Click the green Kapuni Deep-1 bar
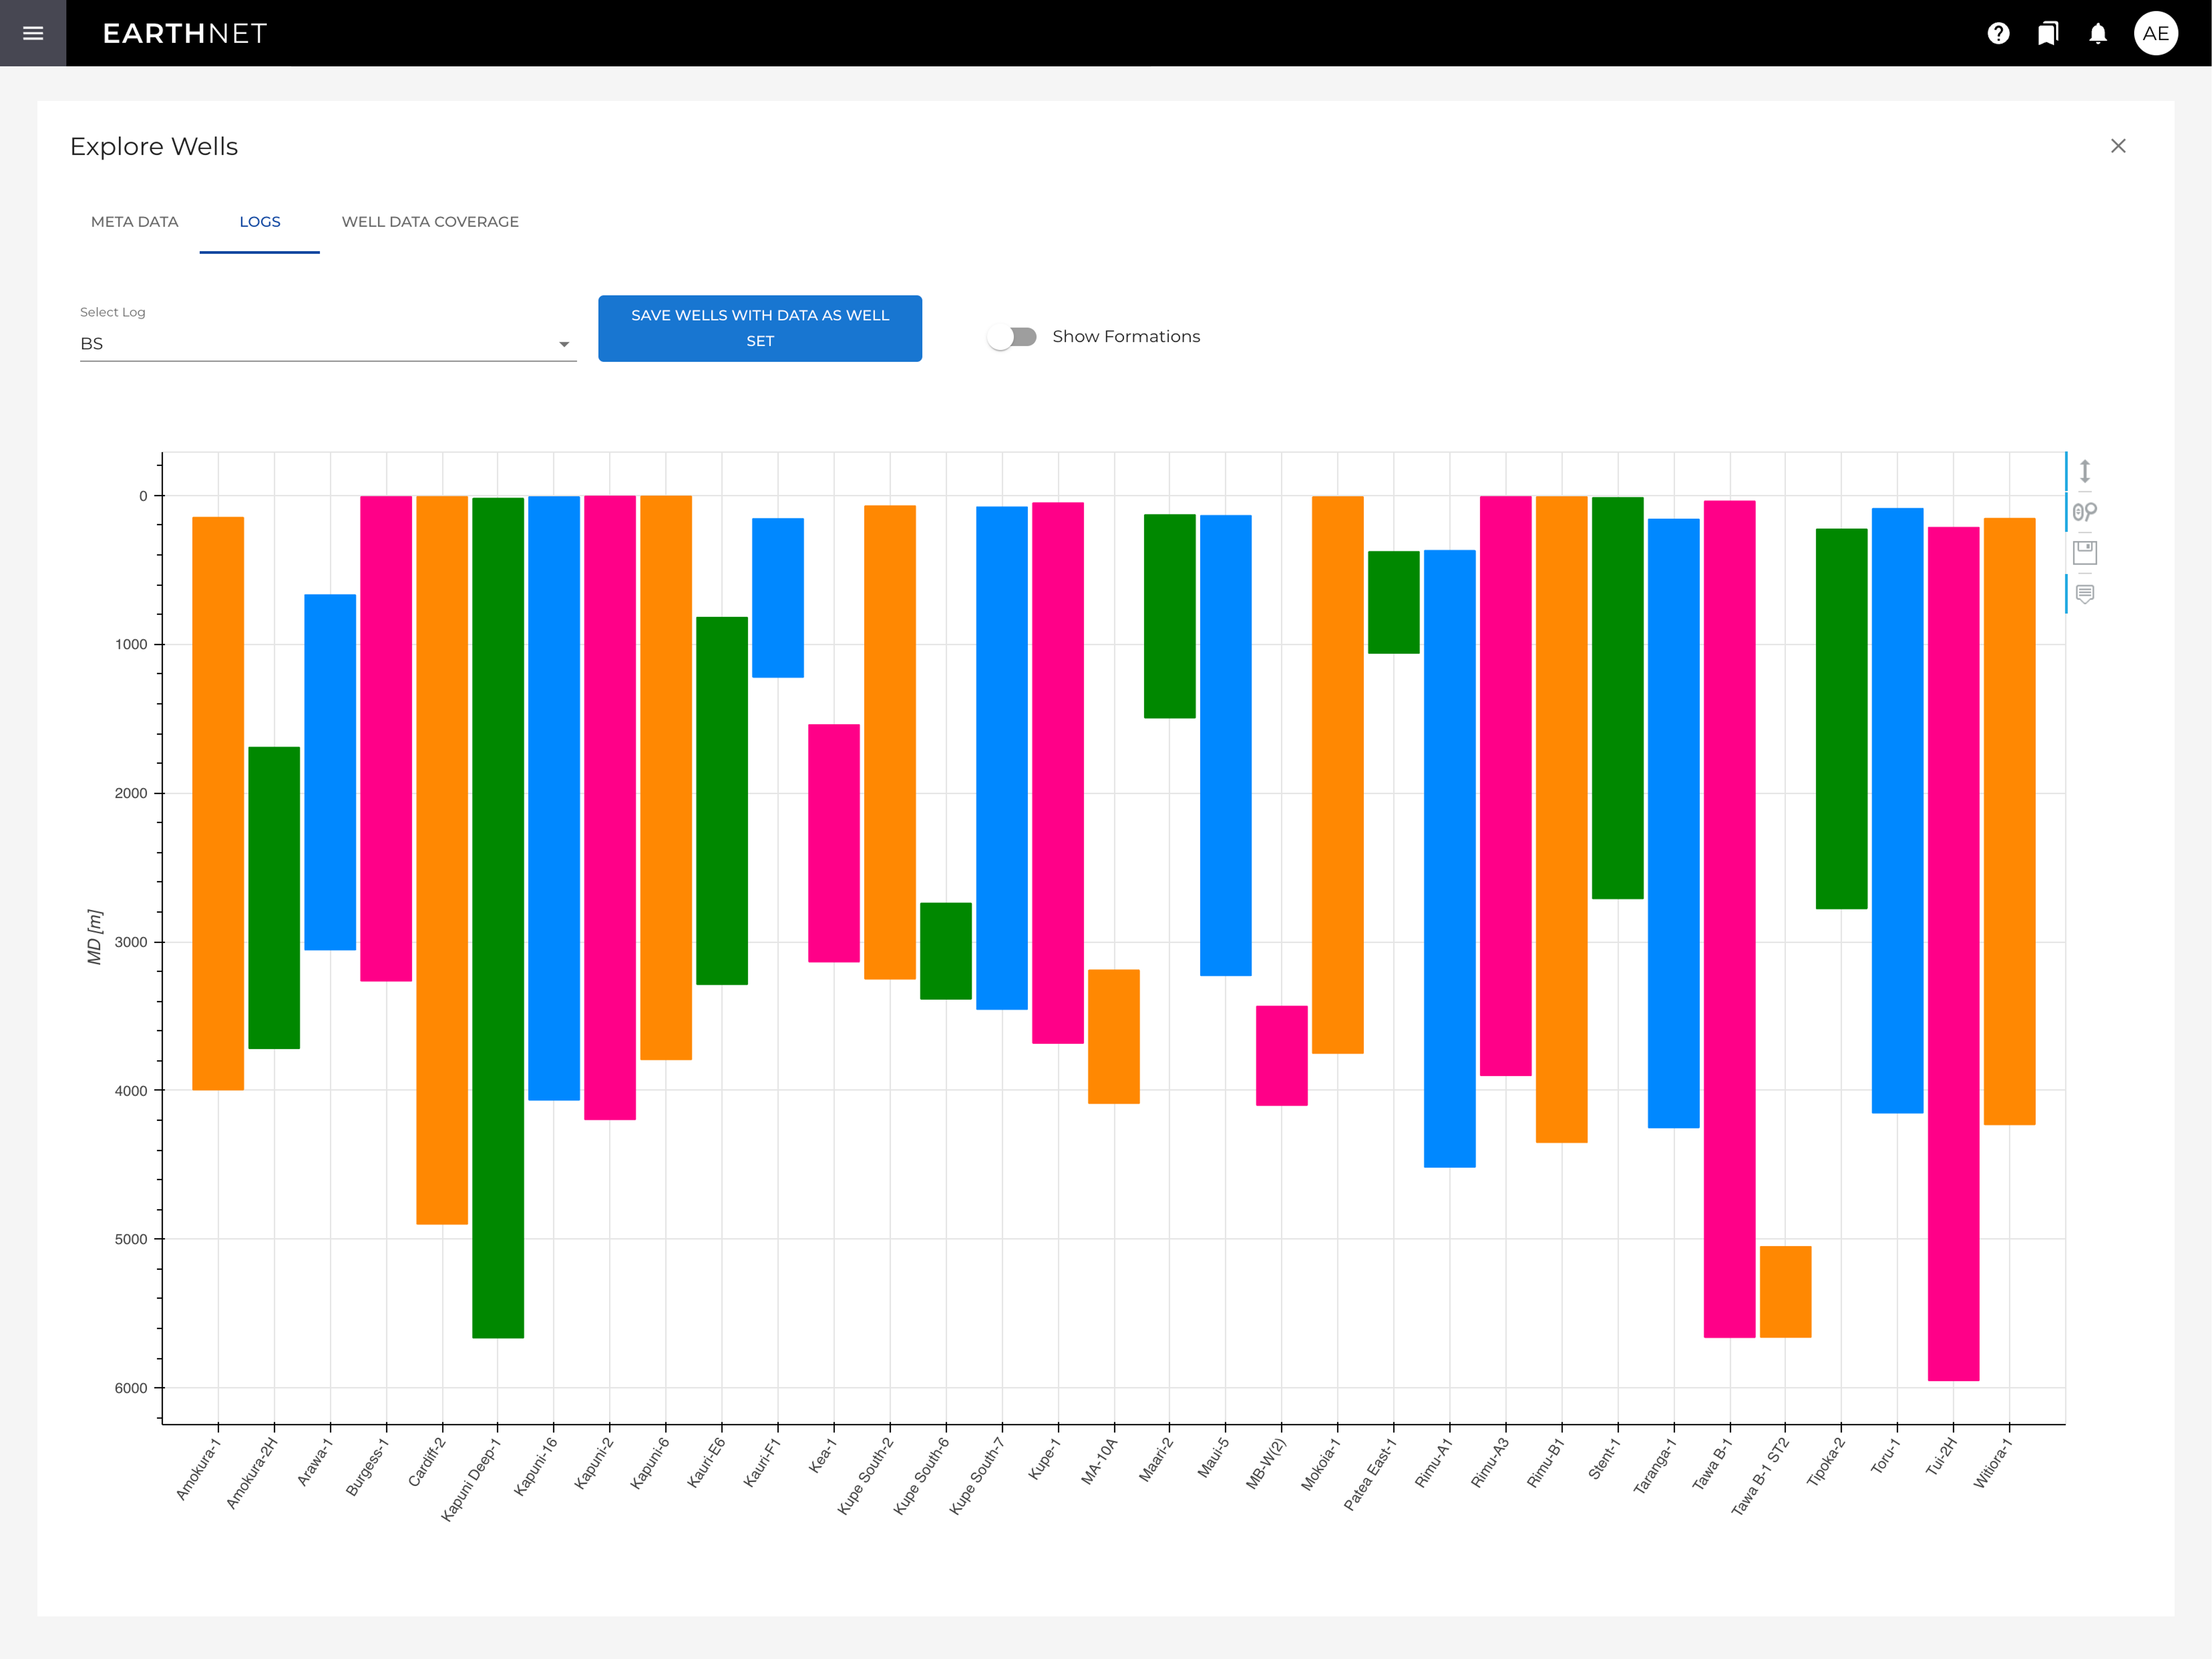This screenshot has height=1659, width=2212. coord(498,917)
